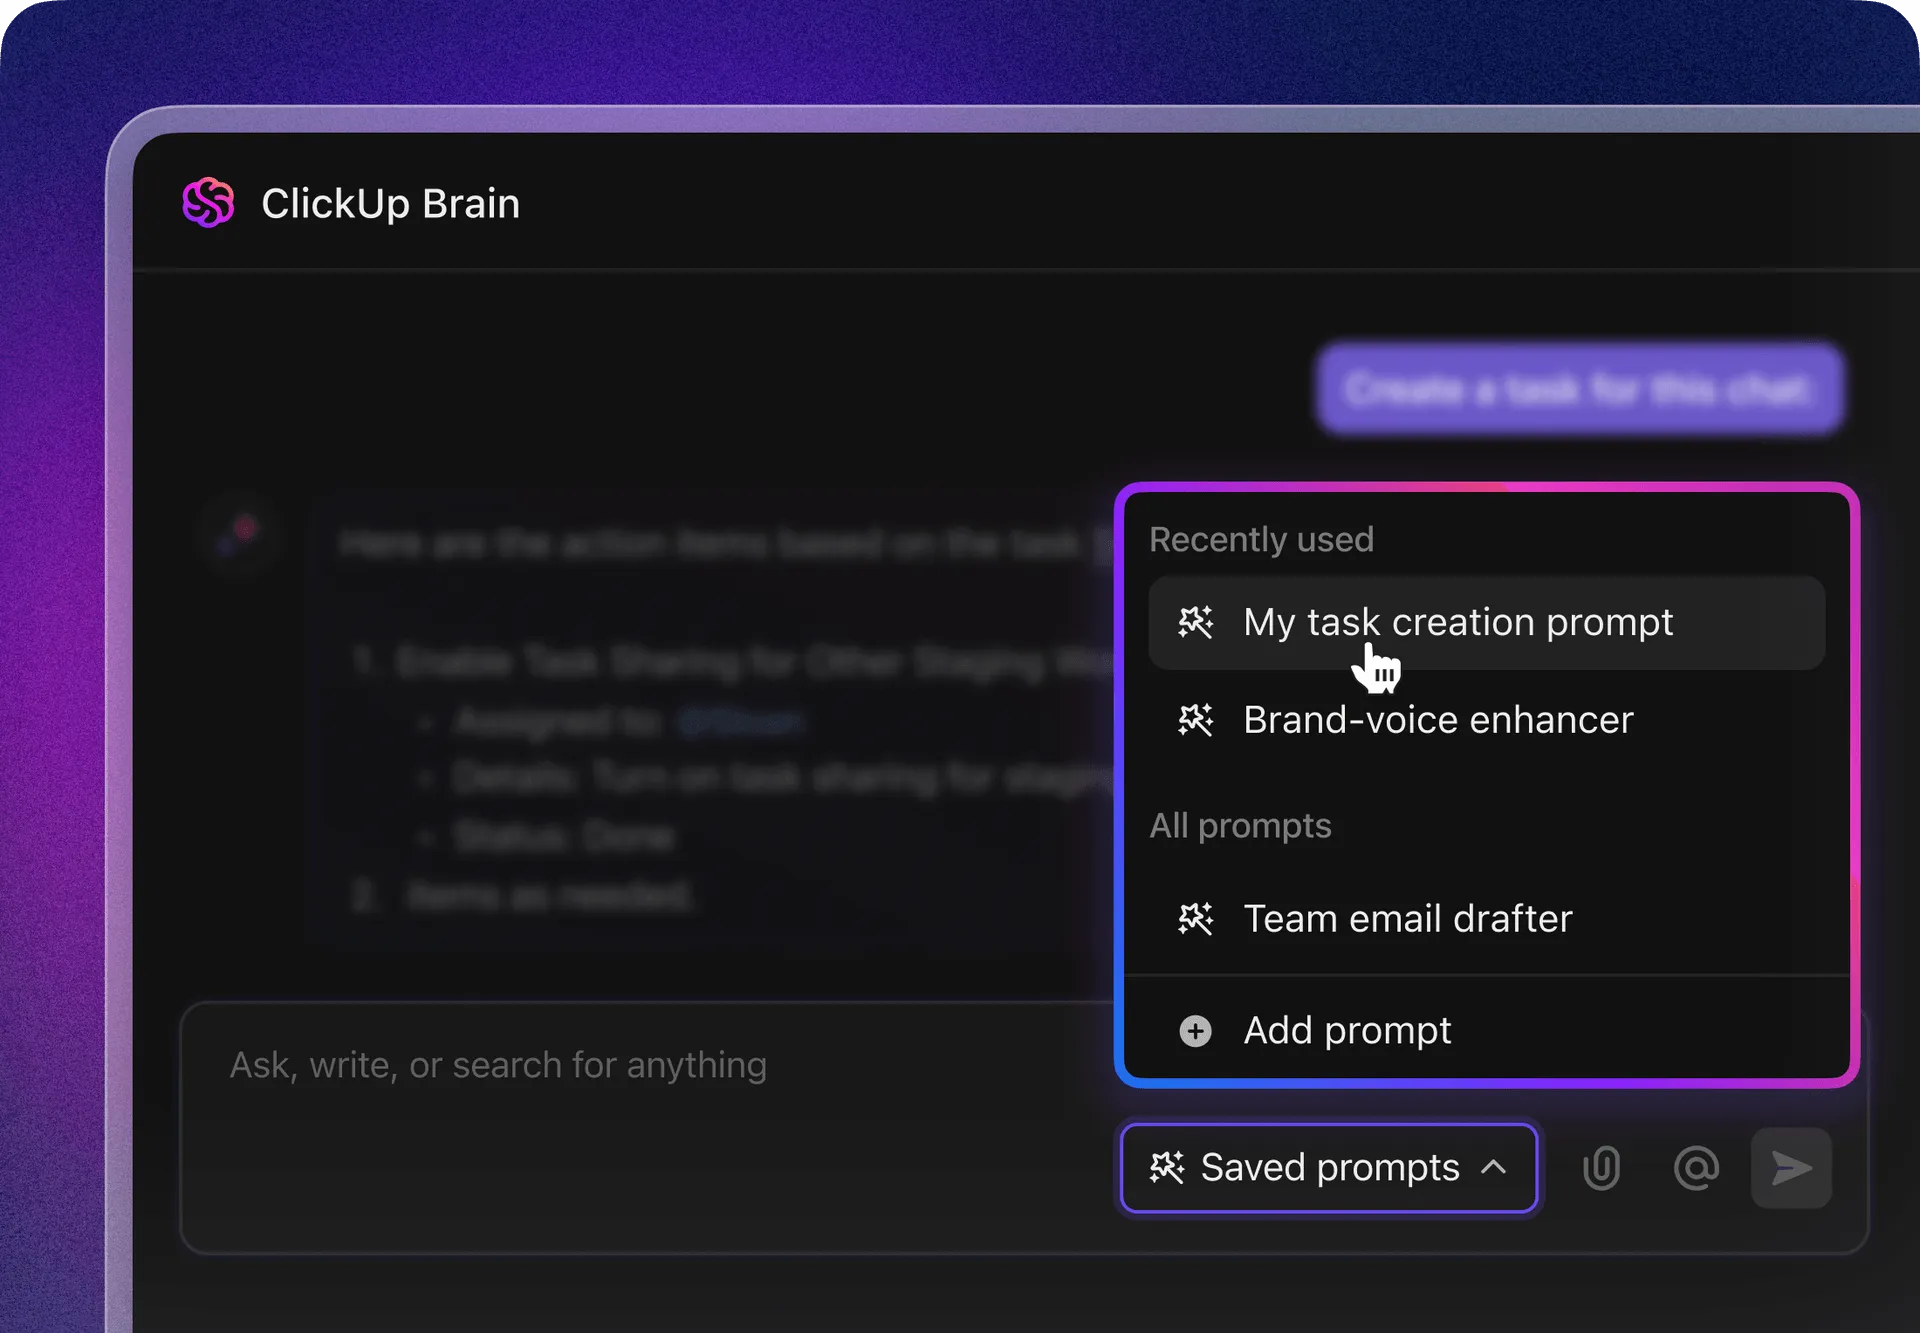Collapse the Saved prompts dropdown
1920x1333 pixels.
click(1329, 1168)
